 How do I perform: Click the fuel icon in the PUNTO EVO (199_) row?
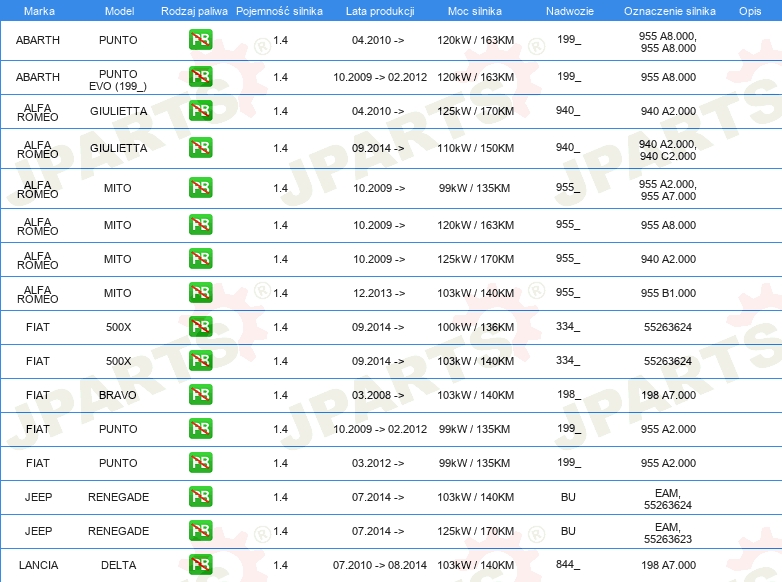pos(200,77)
